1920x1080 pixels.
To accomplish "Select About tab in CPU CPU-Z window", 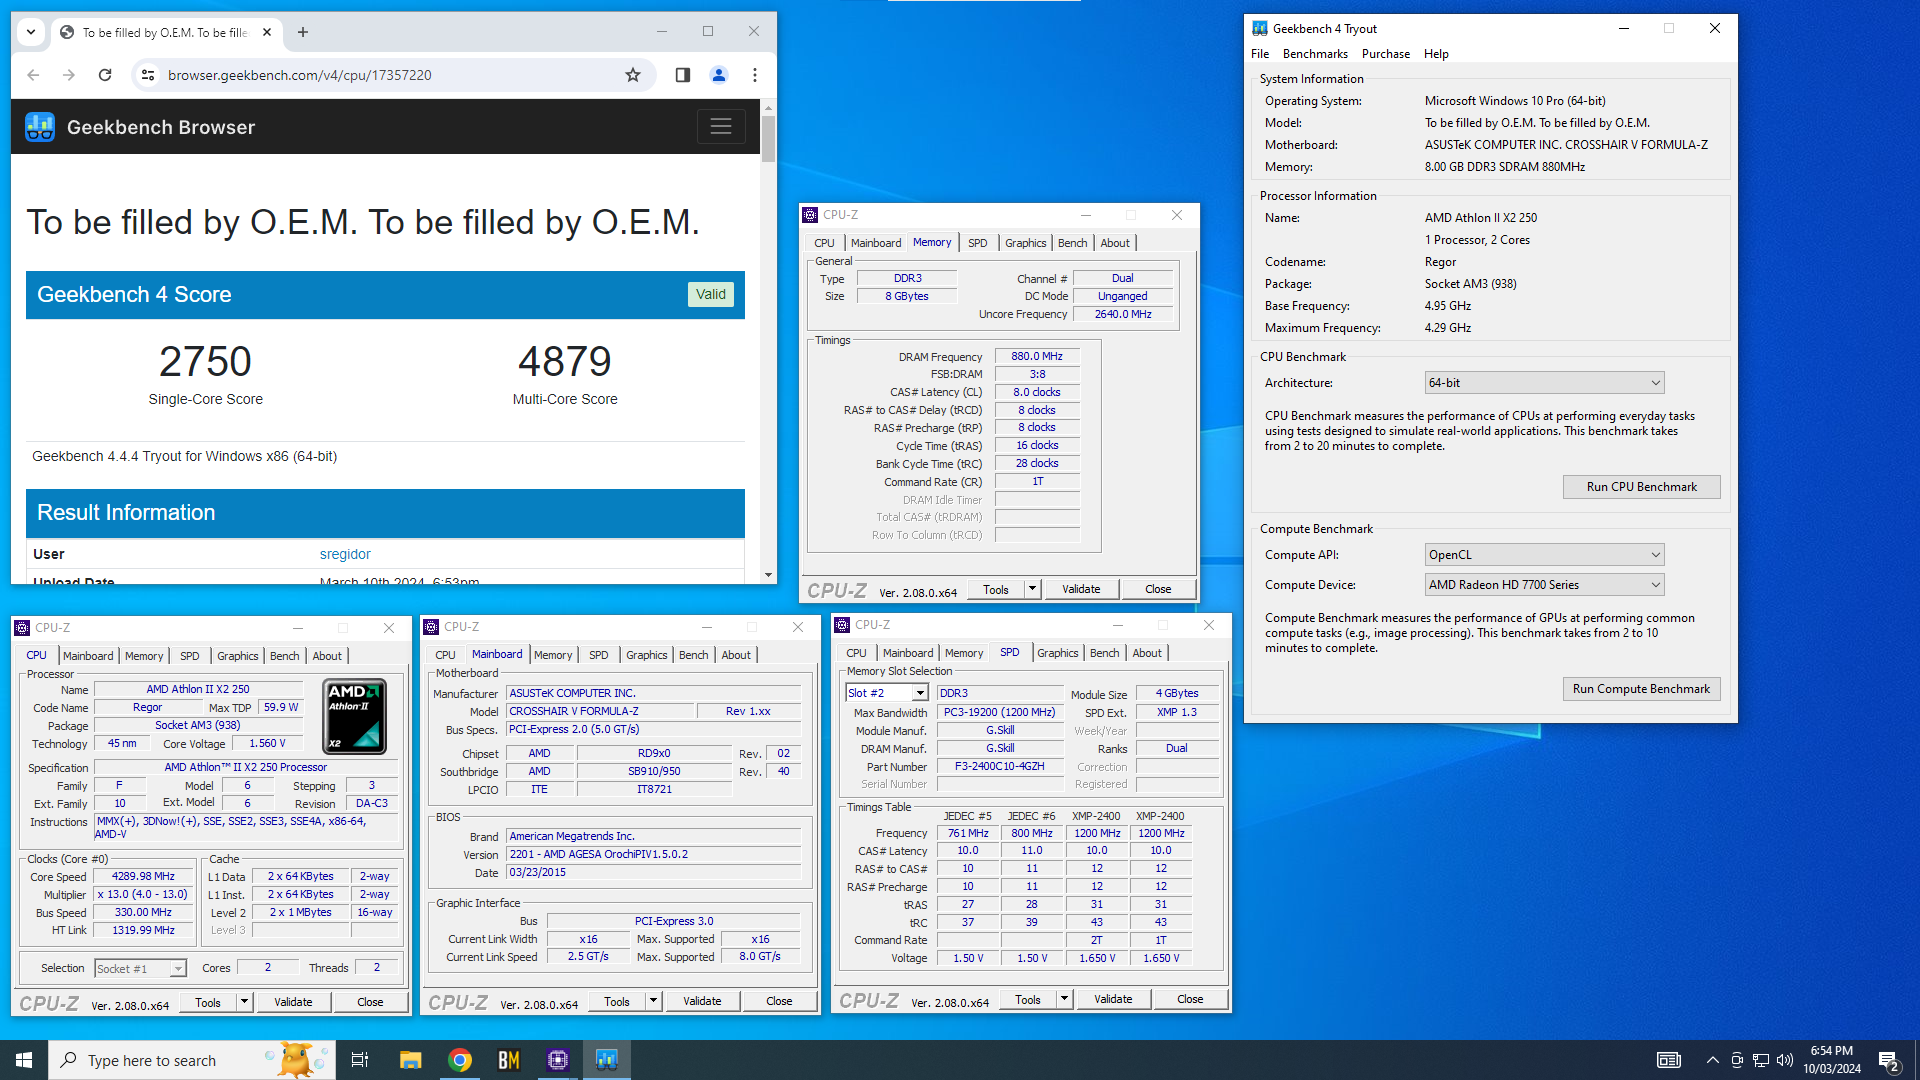I will click(327, 656).
